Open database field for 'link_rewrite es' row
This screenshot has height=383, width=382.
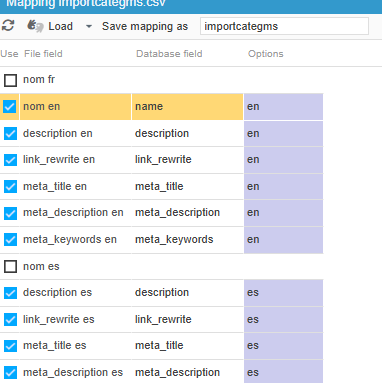point(187,319)
